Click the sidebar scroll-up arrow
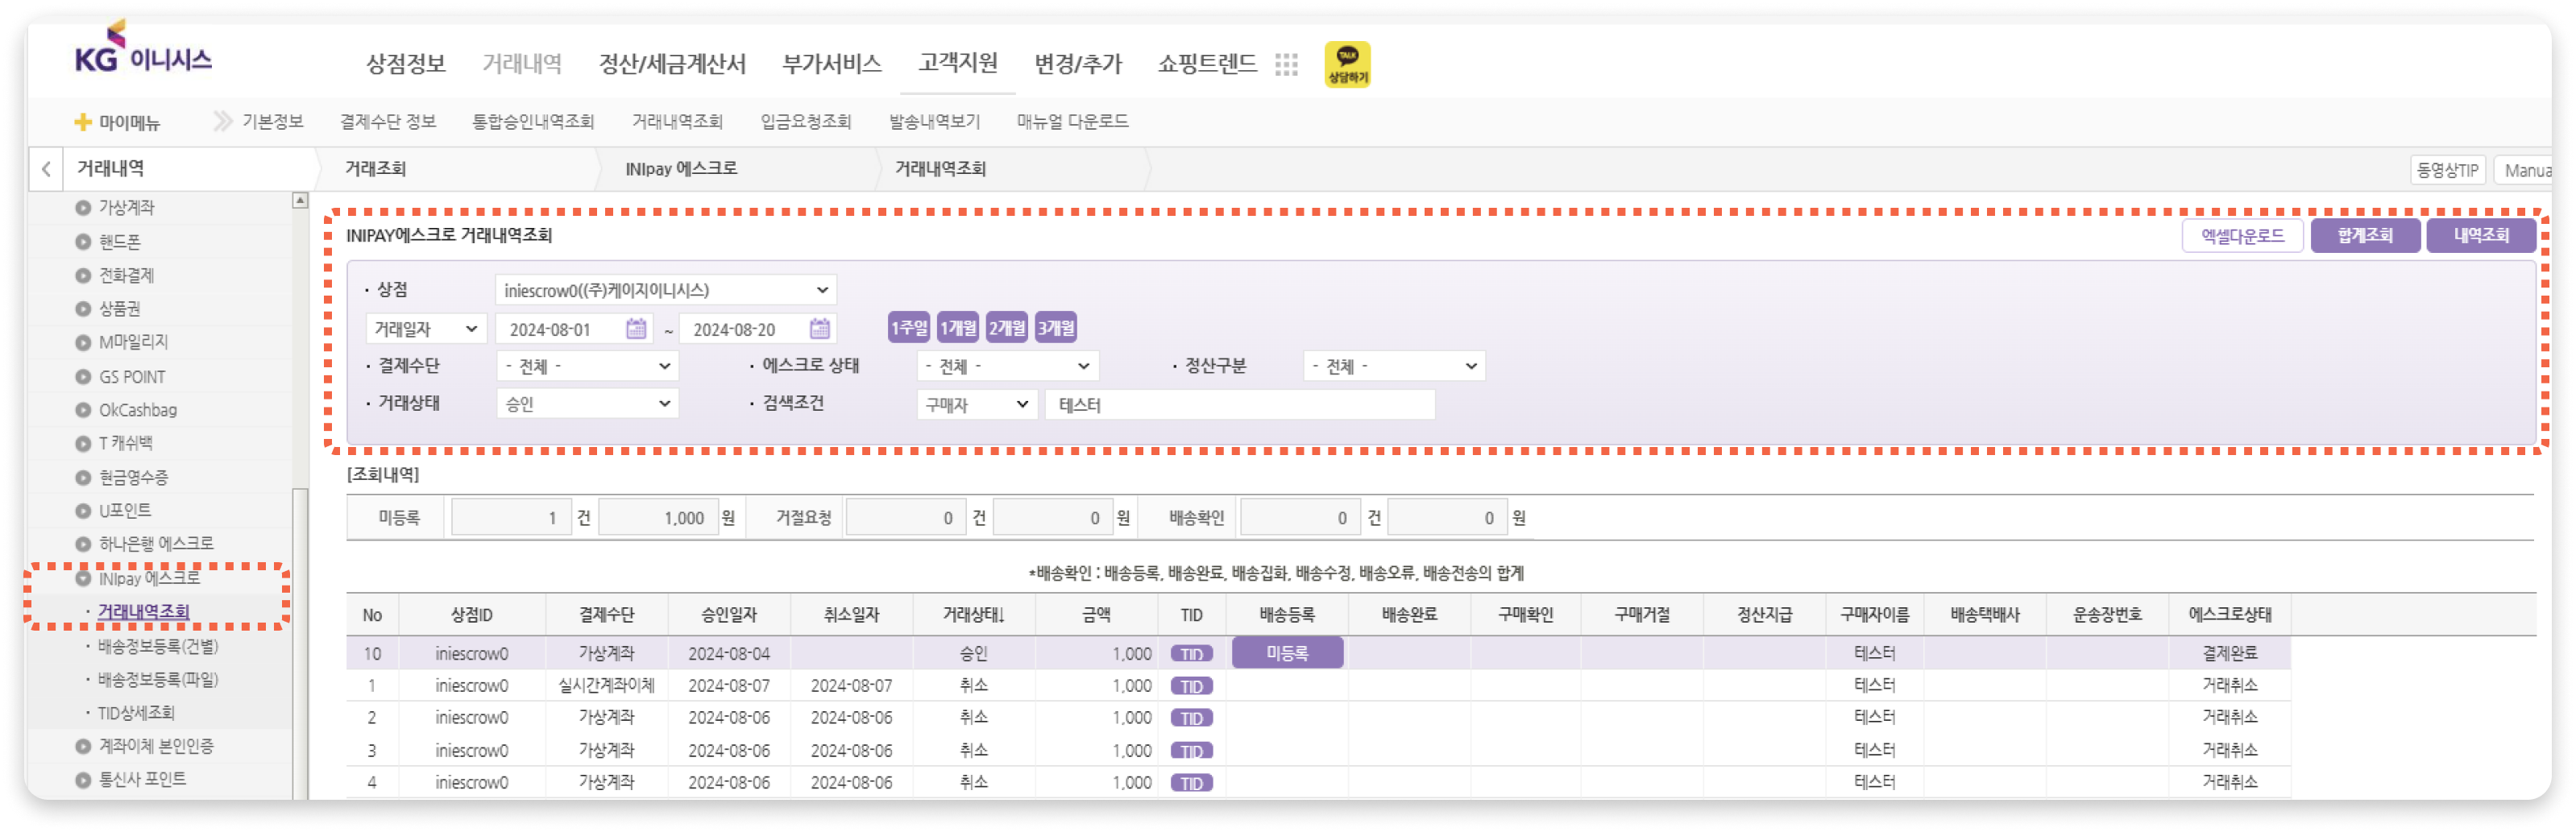 [x=300, y=201]
